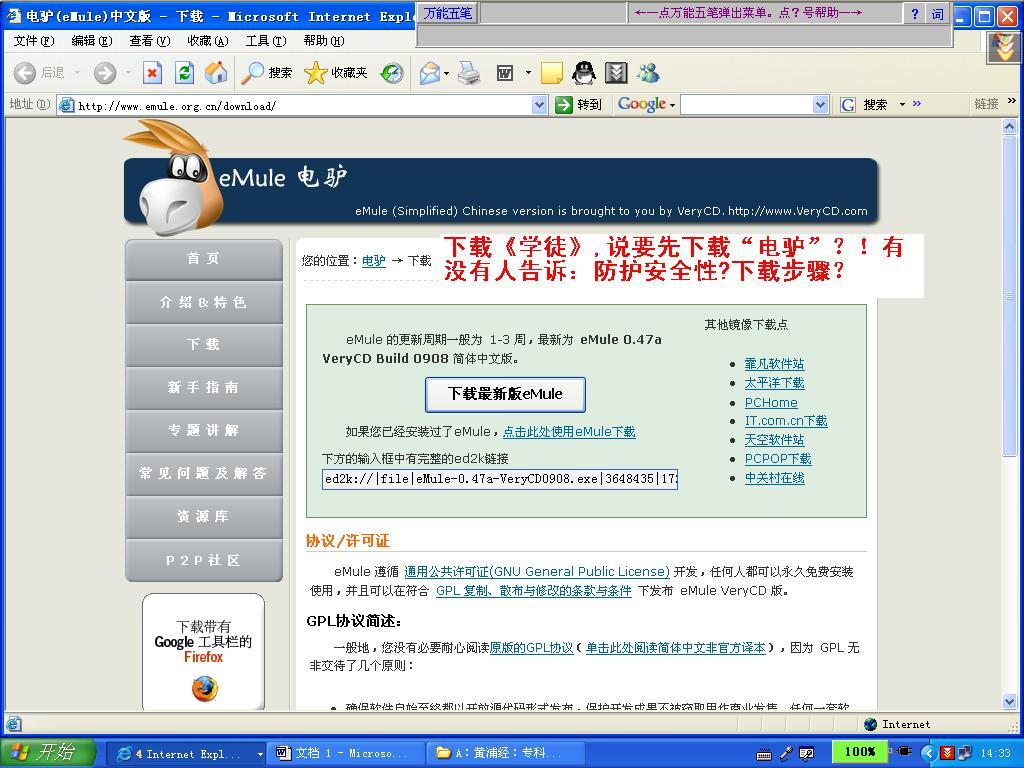Open the dropdown arrow next to G 搜索

(902, 104)
